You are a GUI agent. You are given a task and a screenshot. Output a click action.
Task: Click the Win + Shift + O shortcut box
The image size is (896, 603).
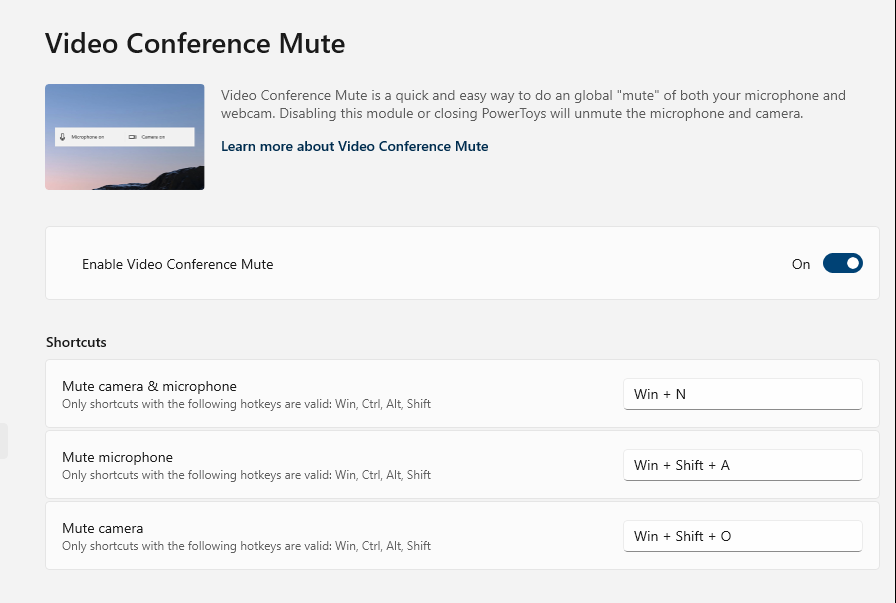742,536
